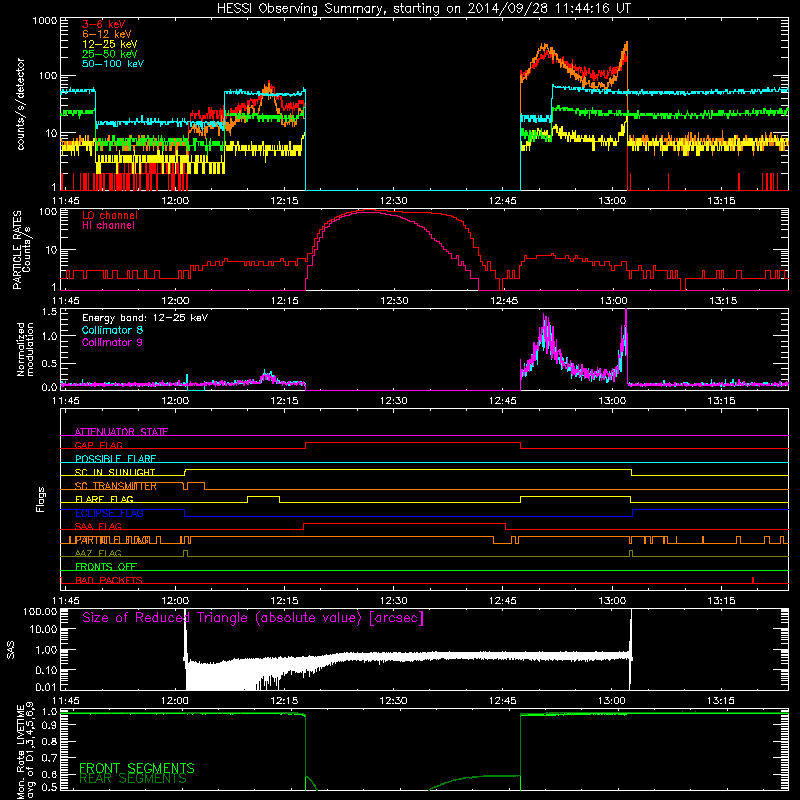Click the 'BAD PACKETS' flag label
Image resolution: width=800 pixels, height=800 pixels.
pos(109,580)
